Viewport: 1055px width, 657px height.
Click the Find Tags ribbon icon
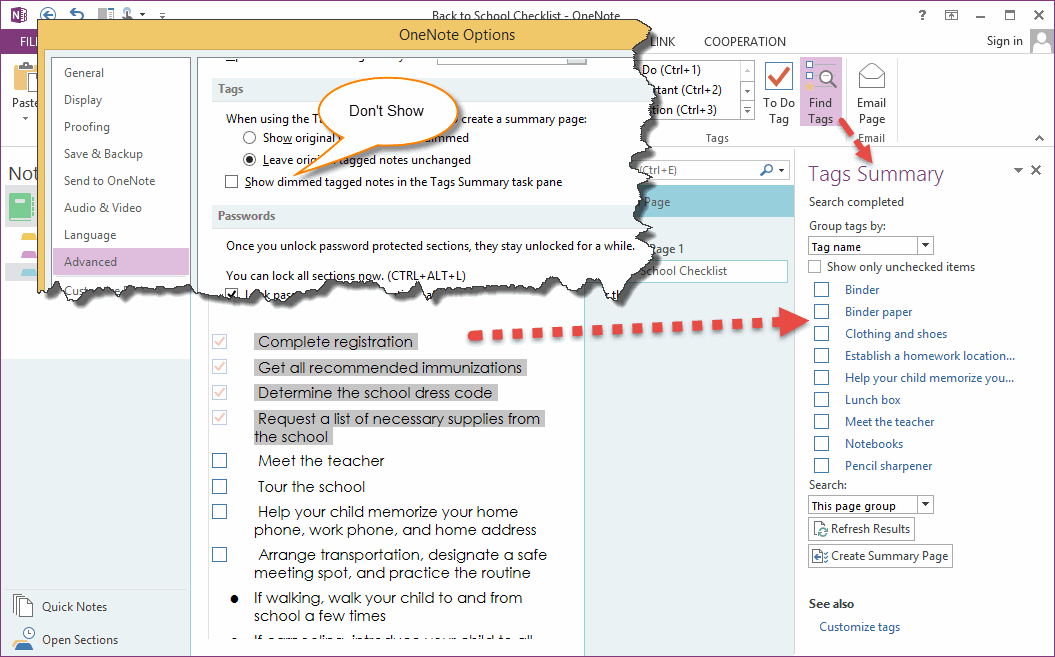point(820,77)
